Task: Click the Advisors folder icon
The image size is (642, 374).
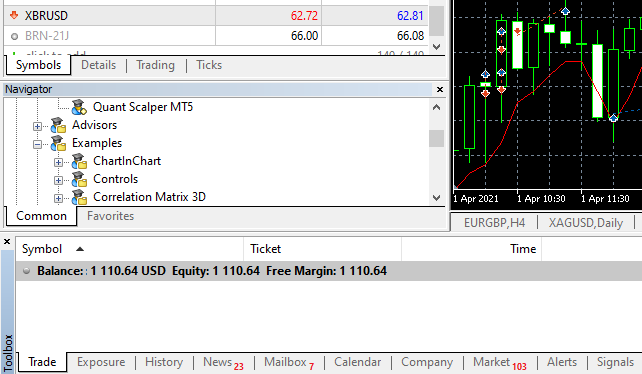Action: [x=58, y=125]
